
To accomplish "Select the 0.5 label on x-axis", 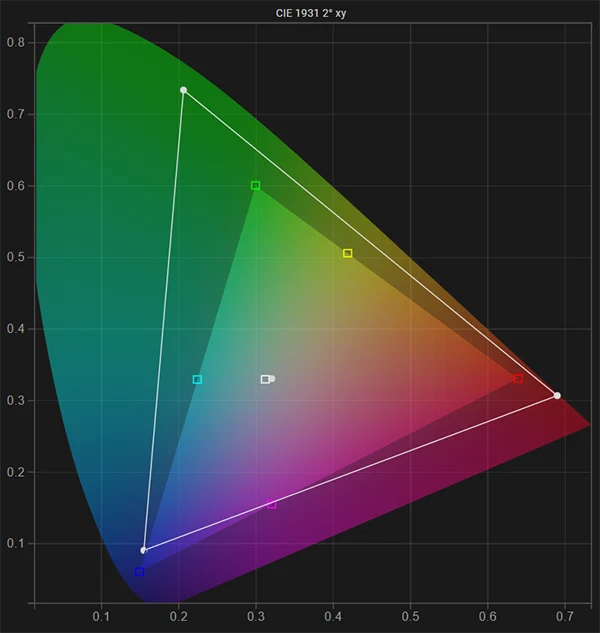I will point(410,618).
